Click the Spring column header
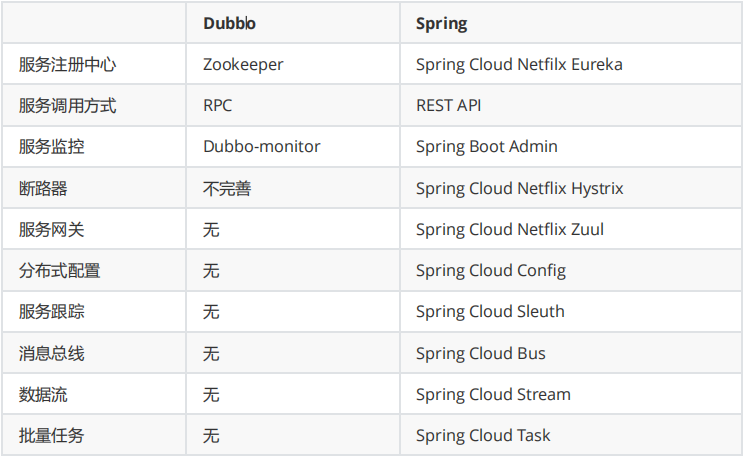The width and height of the screenshot is (744, 457). tap(441, 23)
